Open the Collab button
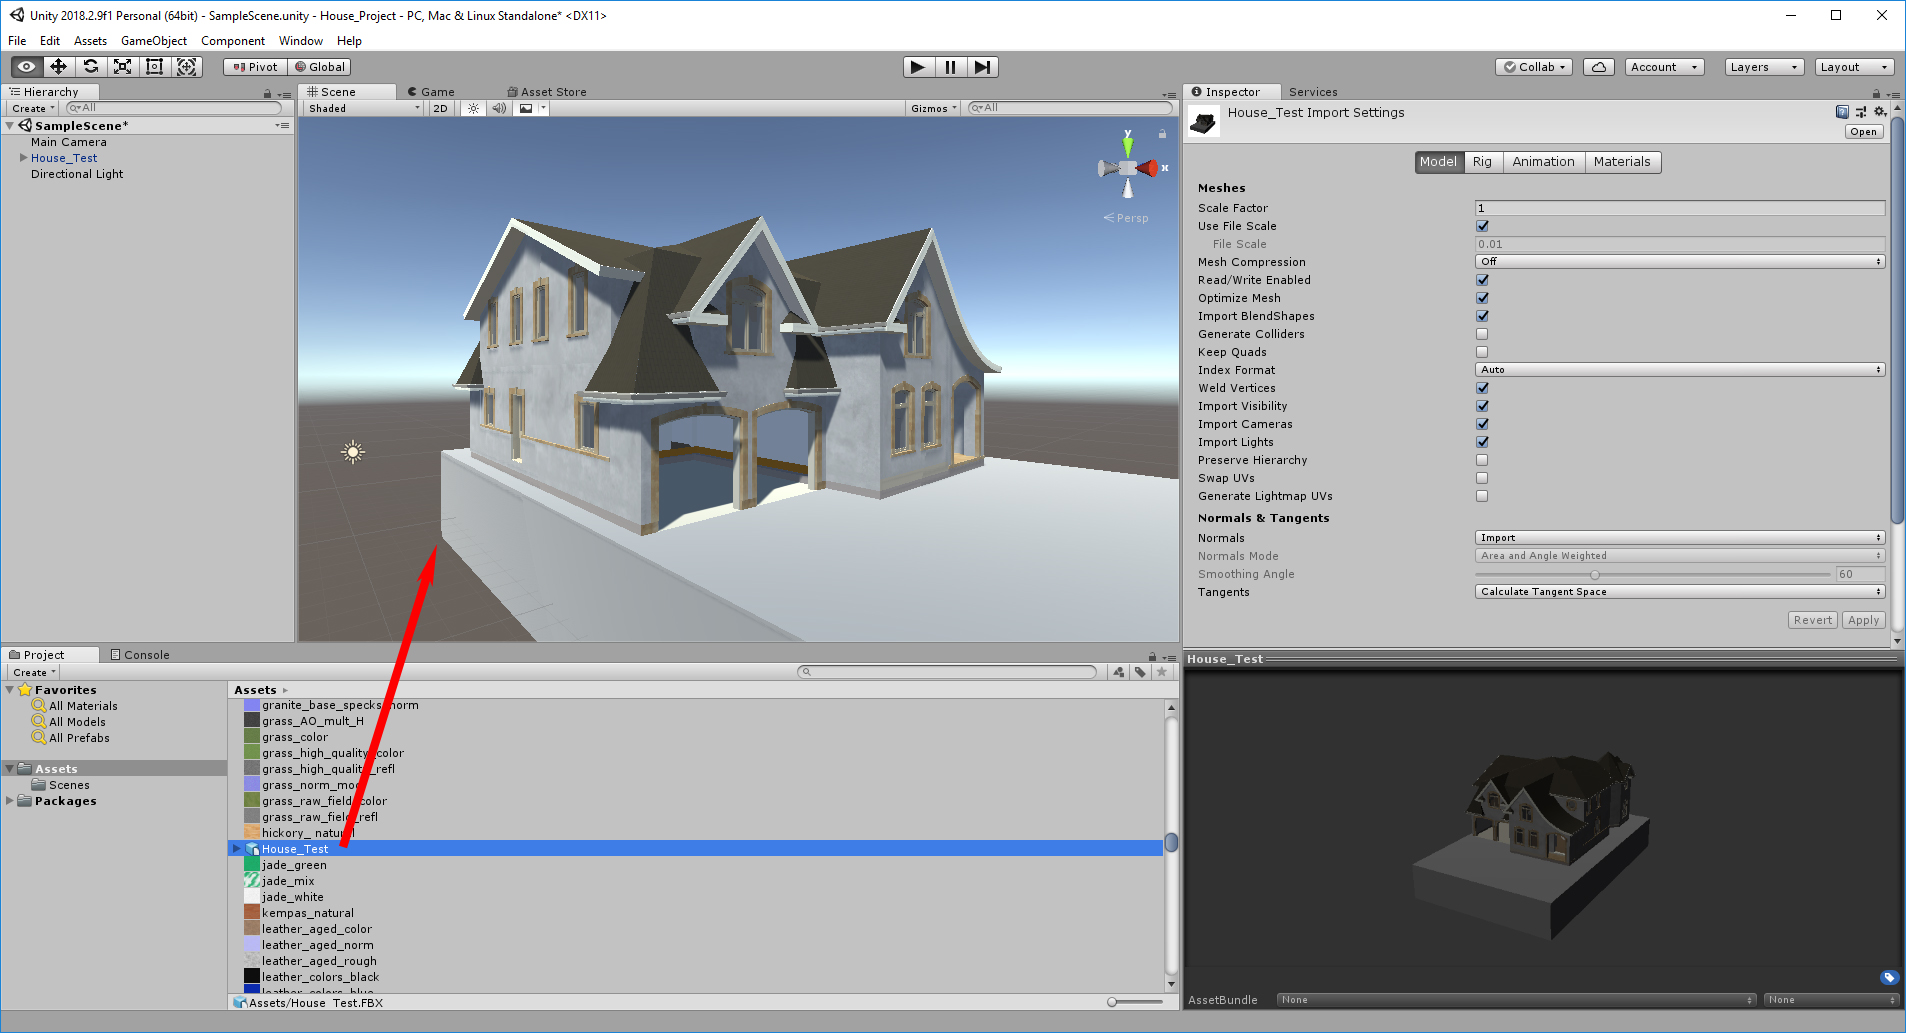Viewport: 1906px width, 1033px height. (1535, 67)
